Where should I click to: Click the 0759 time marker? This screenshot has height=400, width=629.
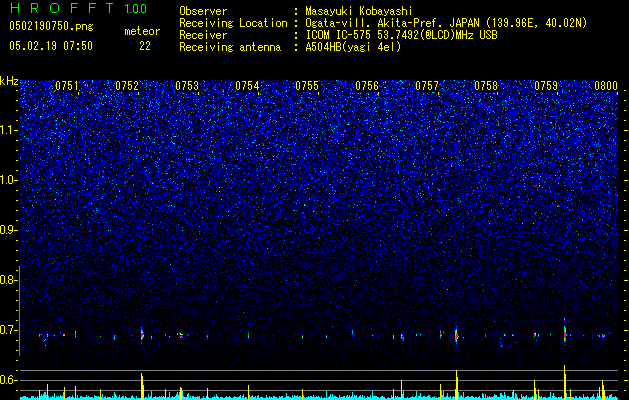click(546, 86)
